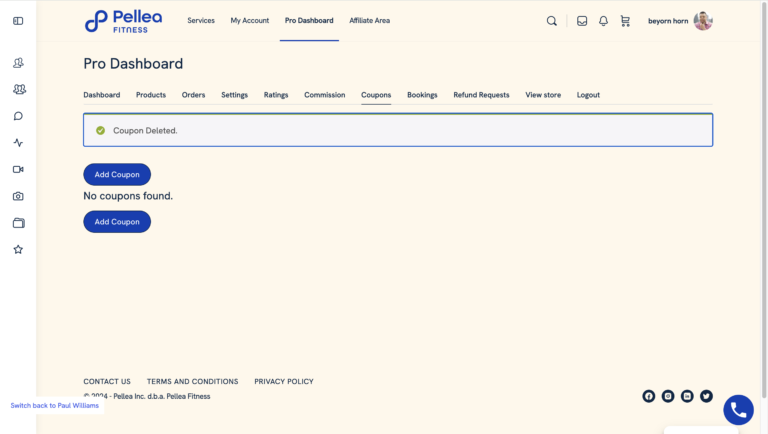Image resolution: width=768 pixels, height=434 pixels.
Task: Open the search magnifier icon
Action: [552, 21]
